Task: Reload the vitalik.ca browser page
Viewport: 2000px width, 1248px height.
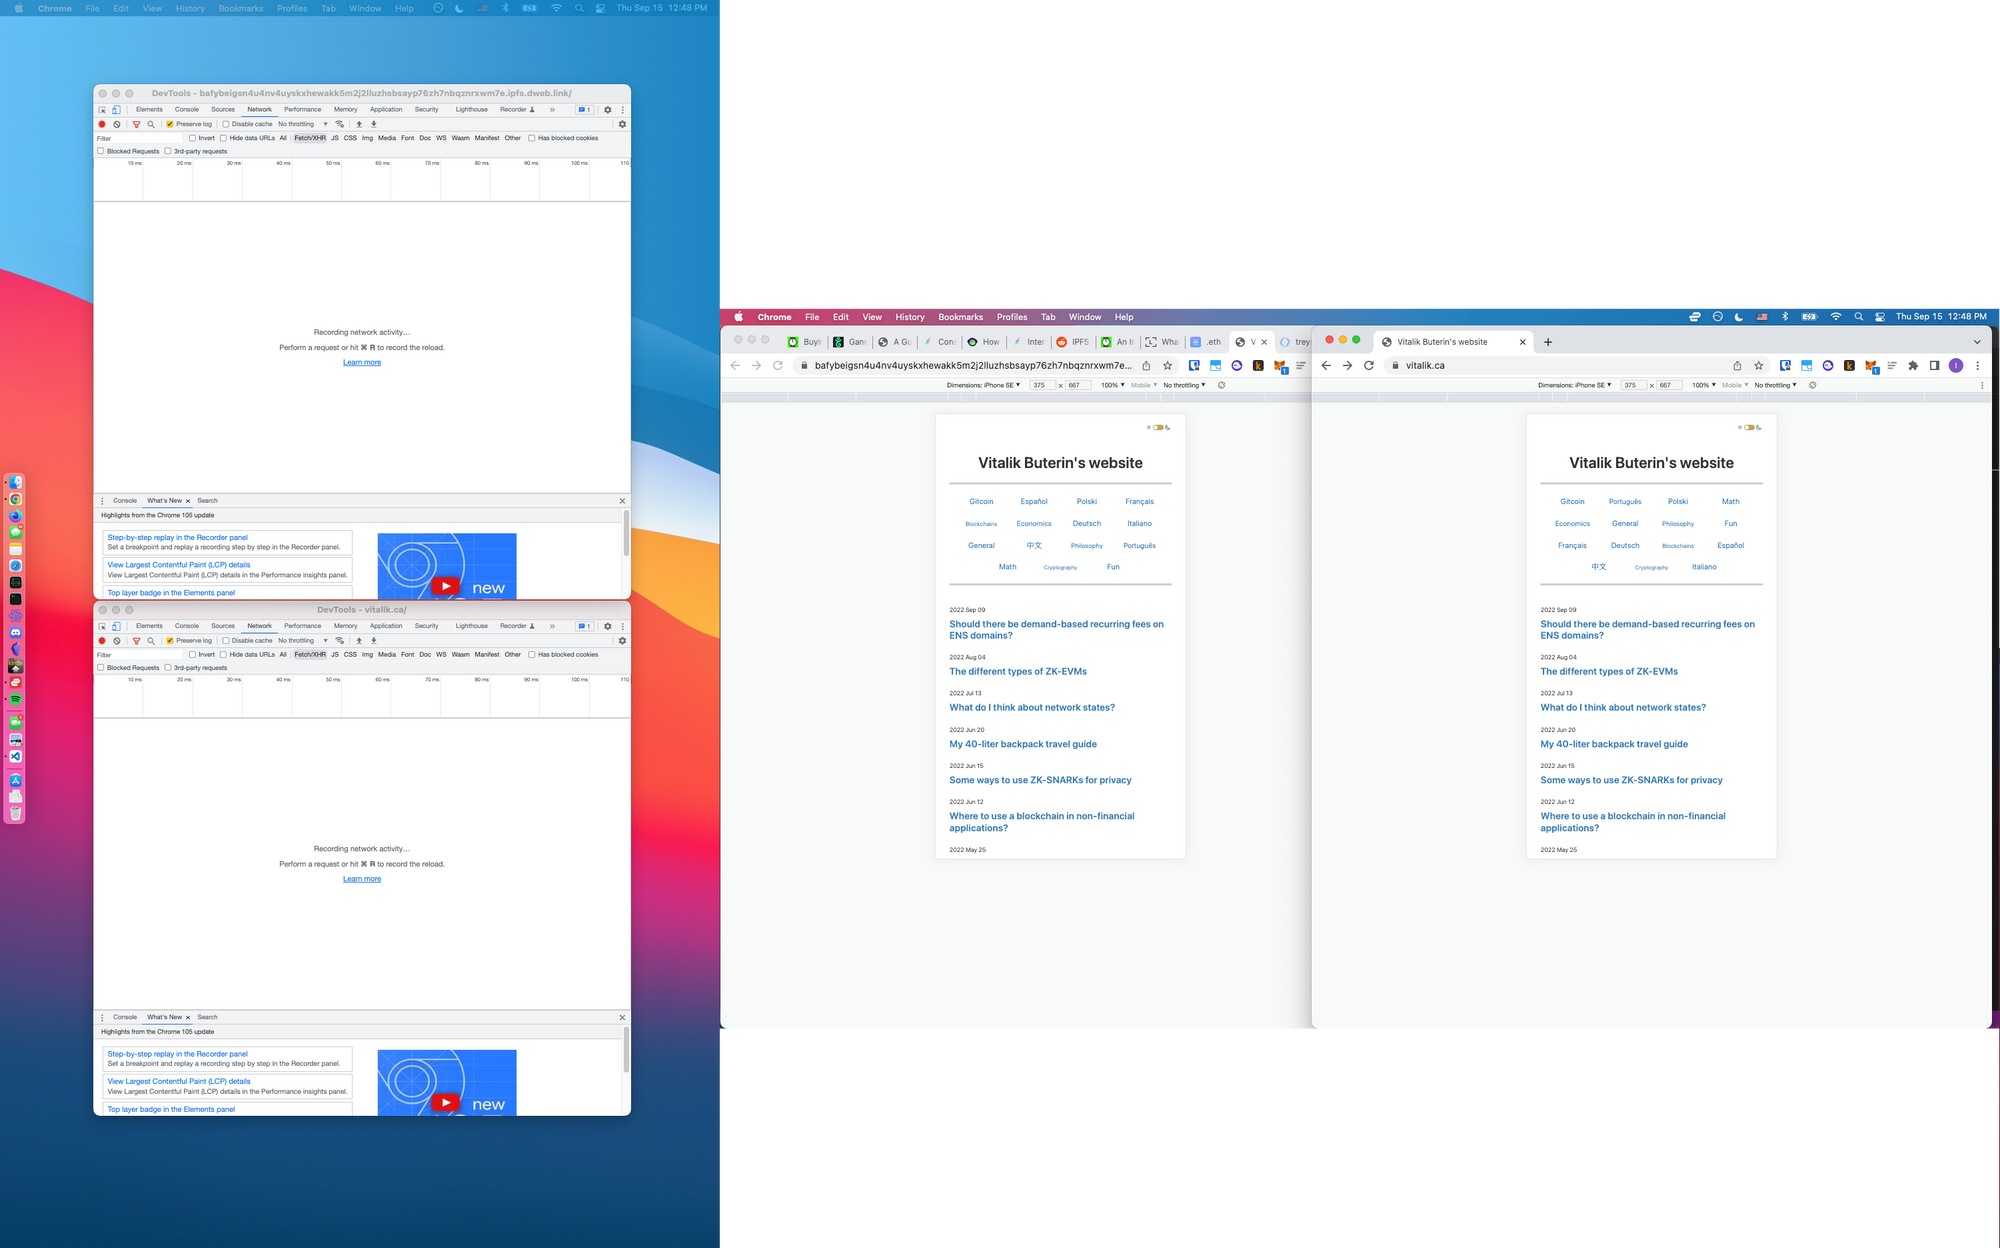Action: (x=1369, y=366)
